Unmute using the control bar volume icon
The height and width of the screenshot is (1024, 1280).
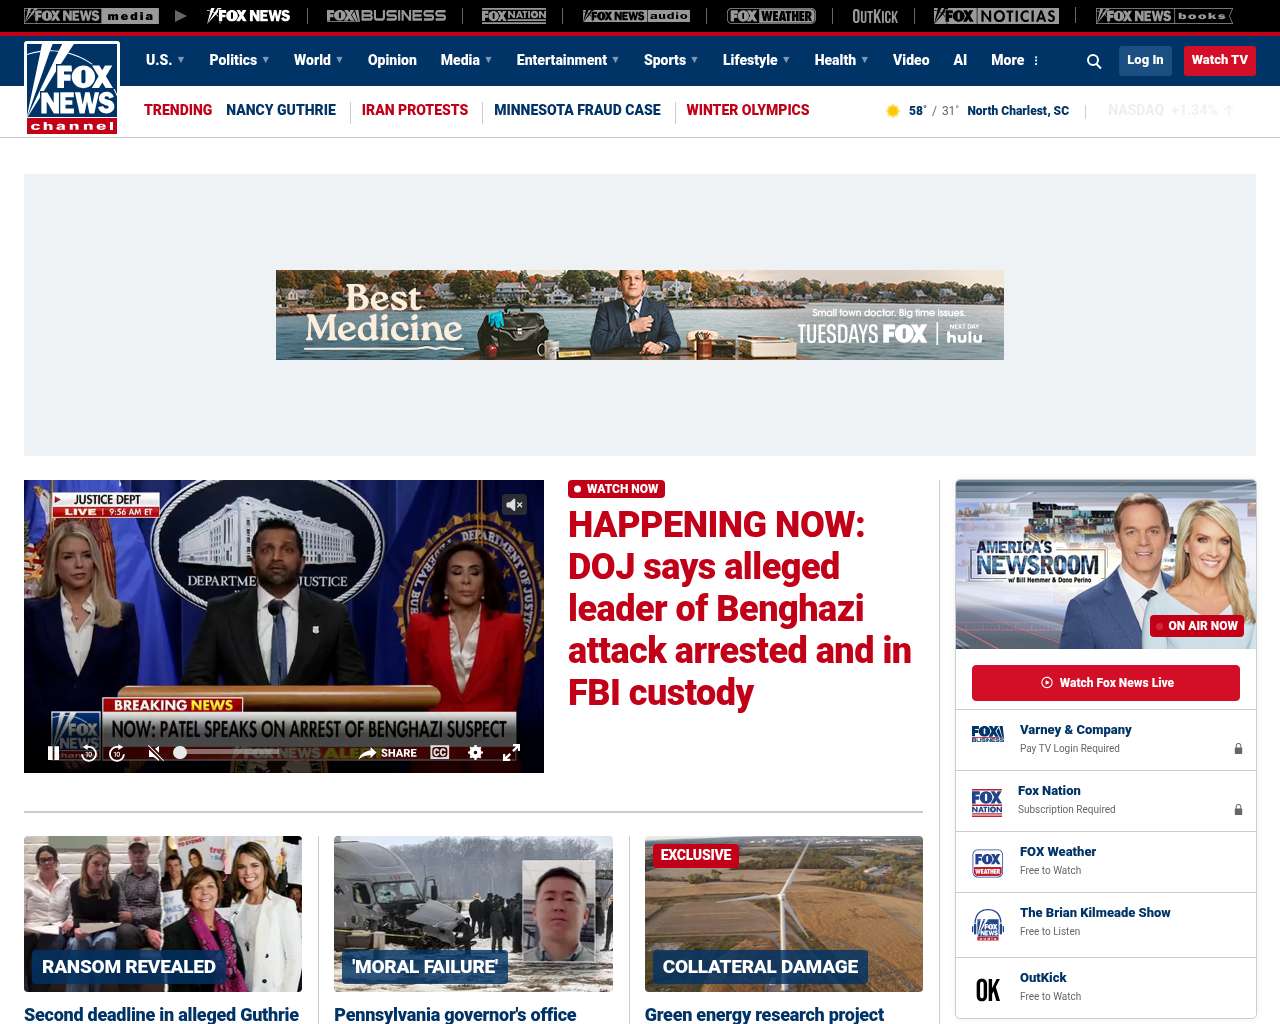[154, 753]
